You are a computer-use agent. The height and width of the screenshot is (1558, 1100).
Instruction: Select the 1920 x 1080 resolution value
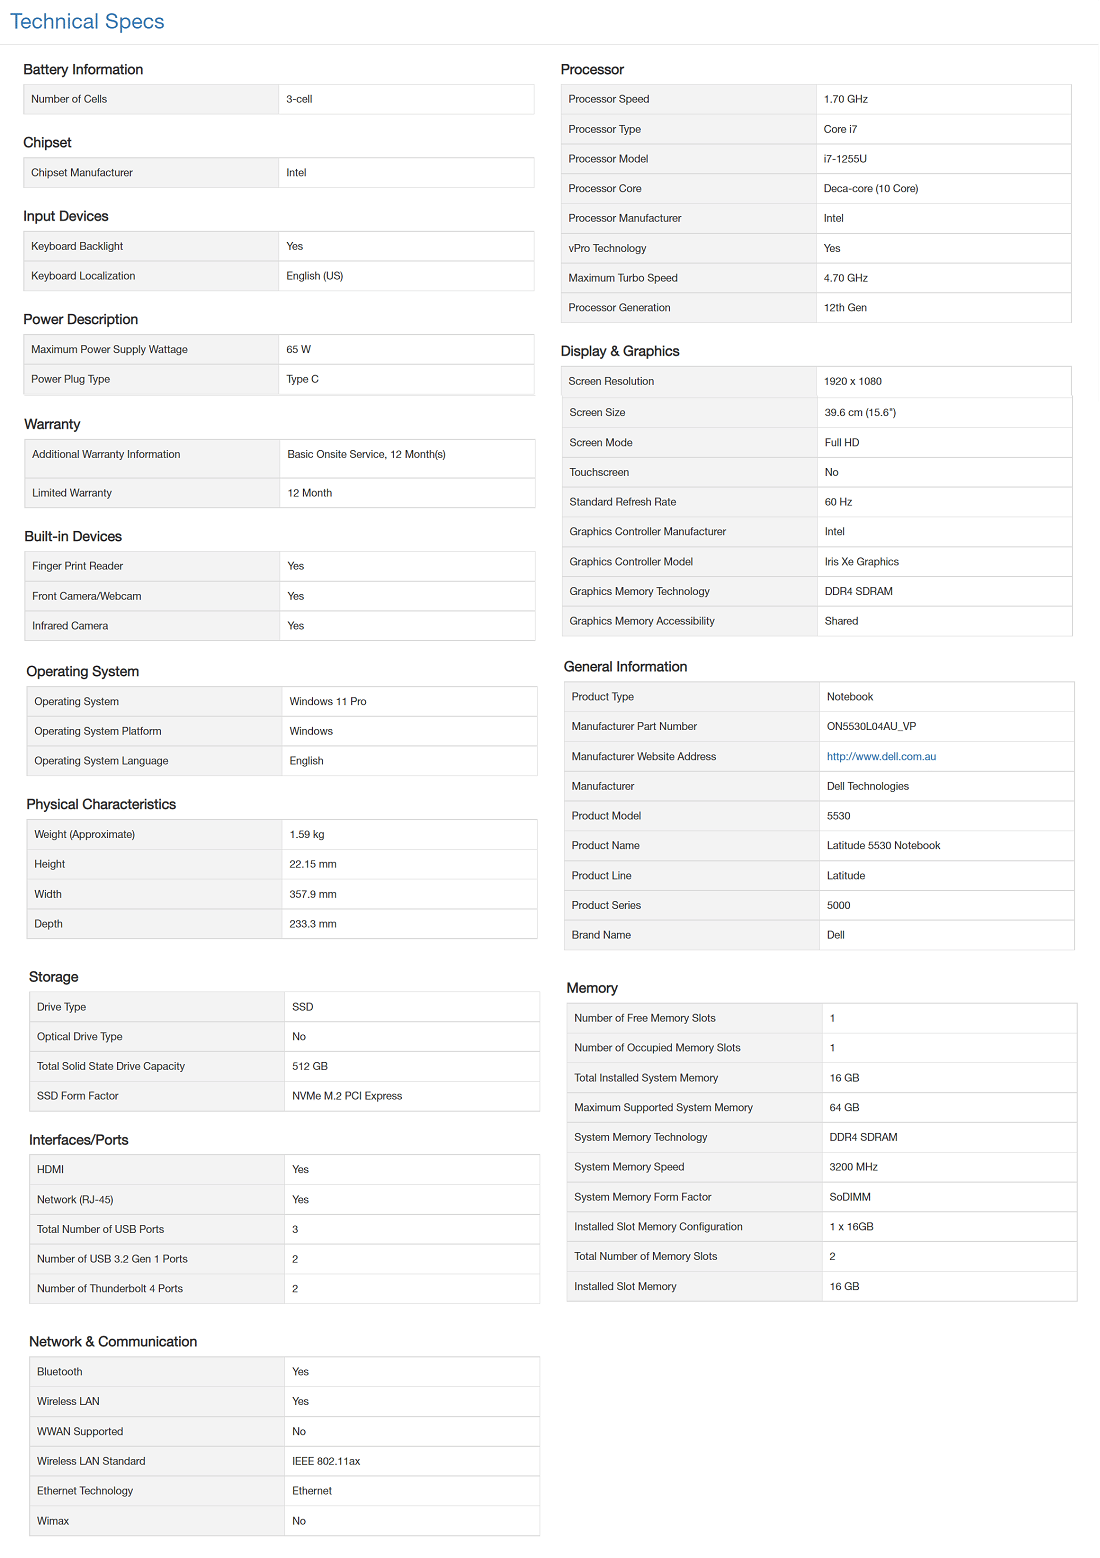click(x=853, y=382)
